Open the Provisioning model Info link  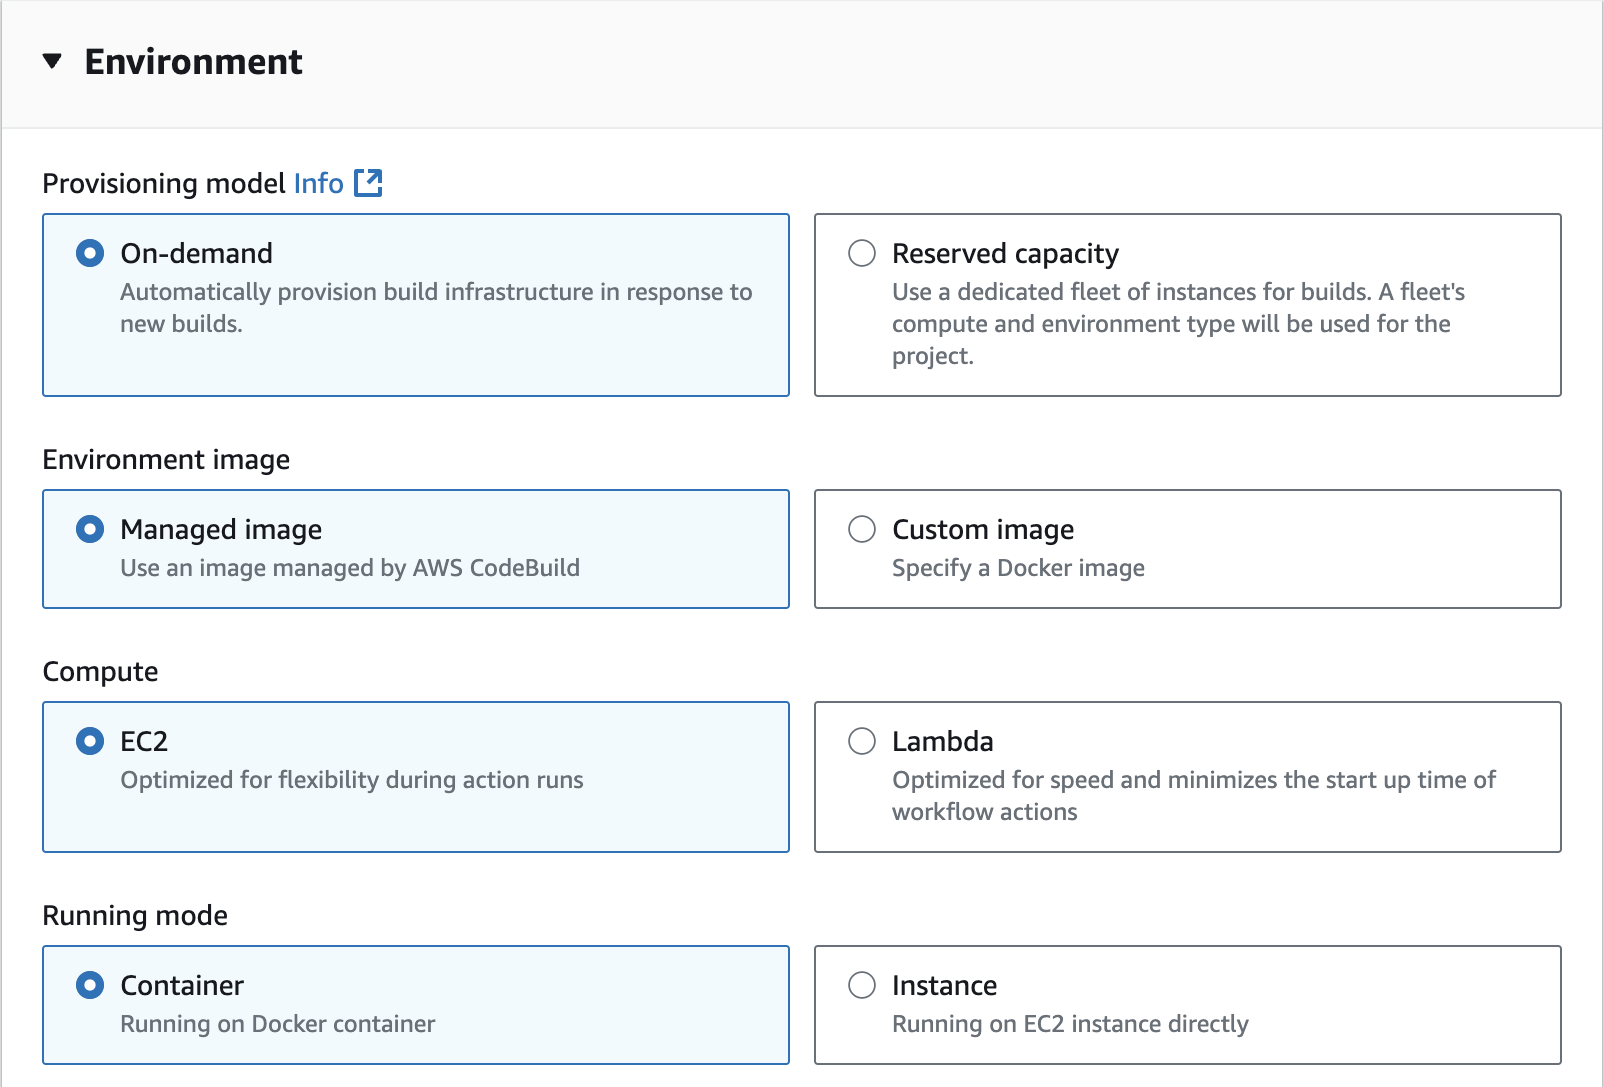(318, 184)
